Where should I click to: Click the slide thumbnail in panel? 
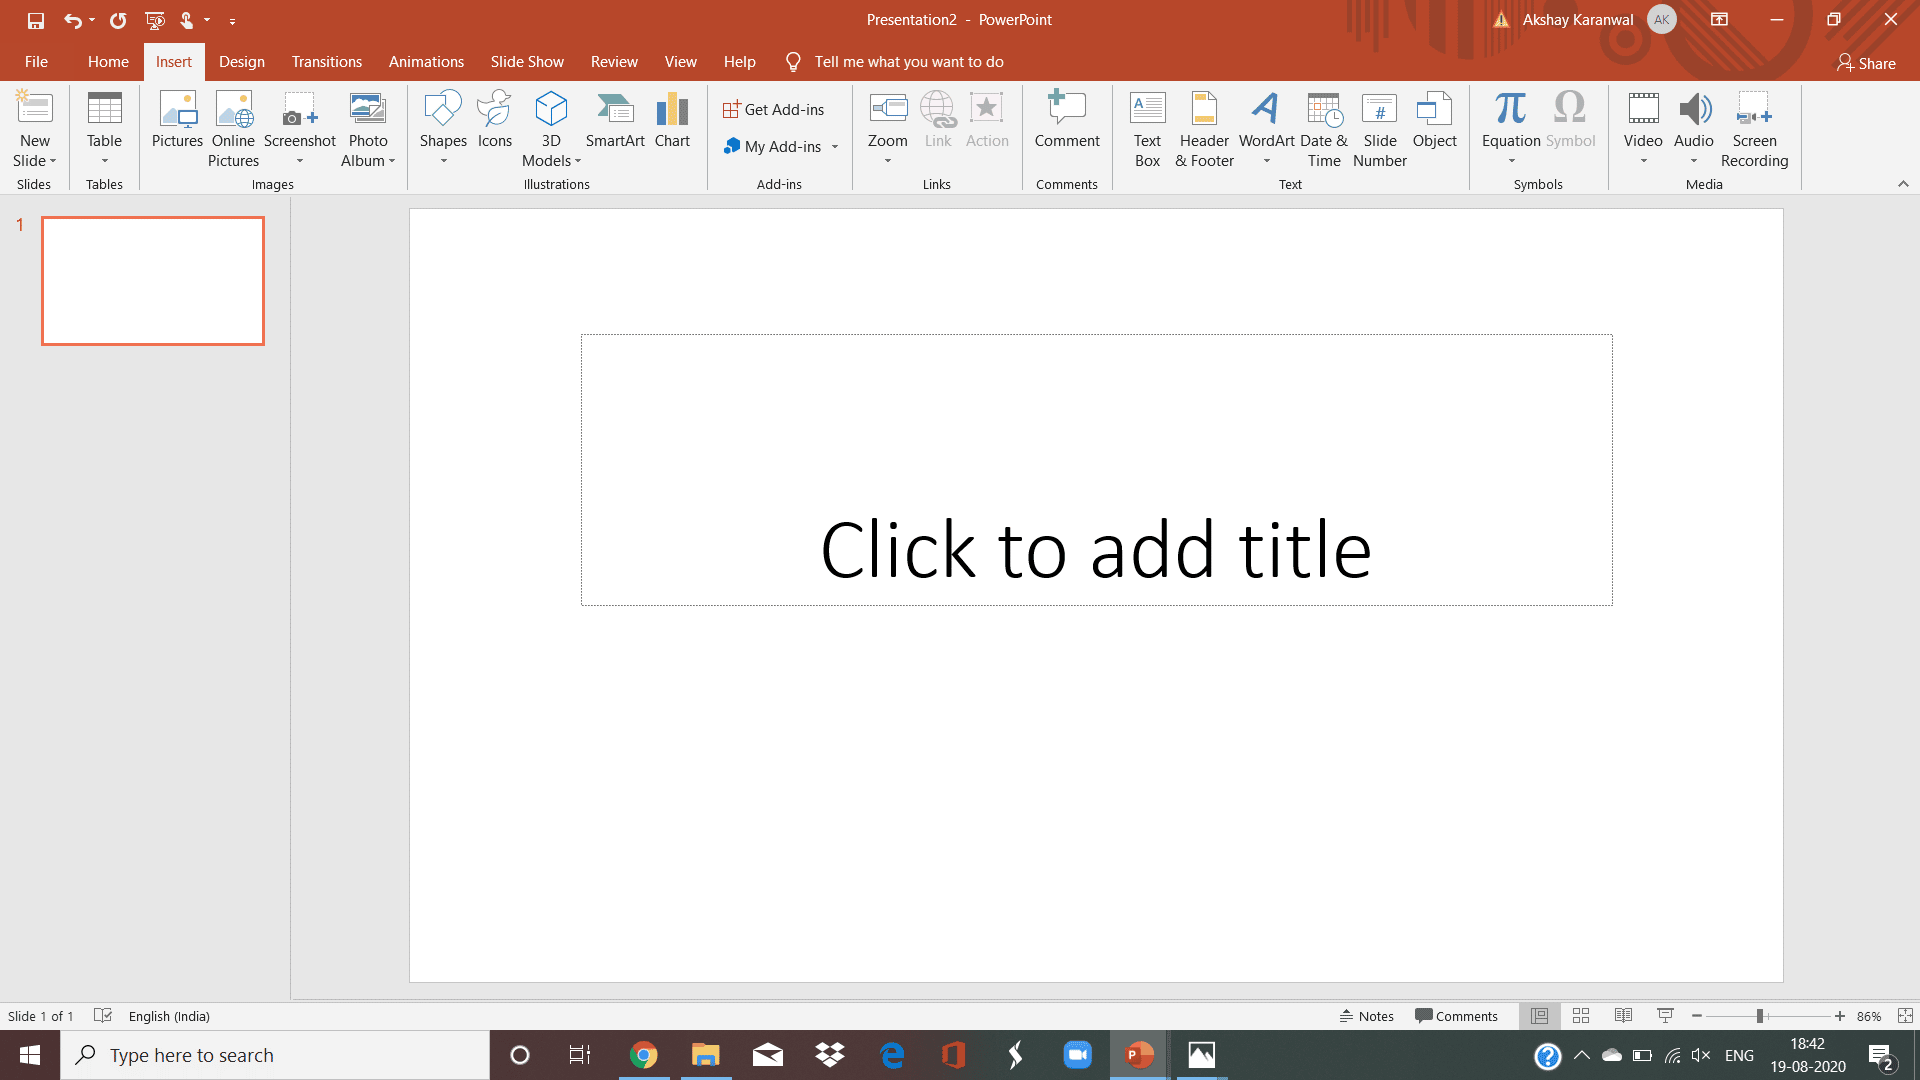point(153,281)
